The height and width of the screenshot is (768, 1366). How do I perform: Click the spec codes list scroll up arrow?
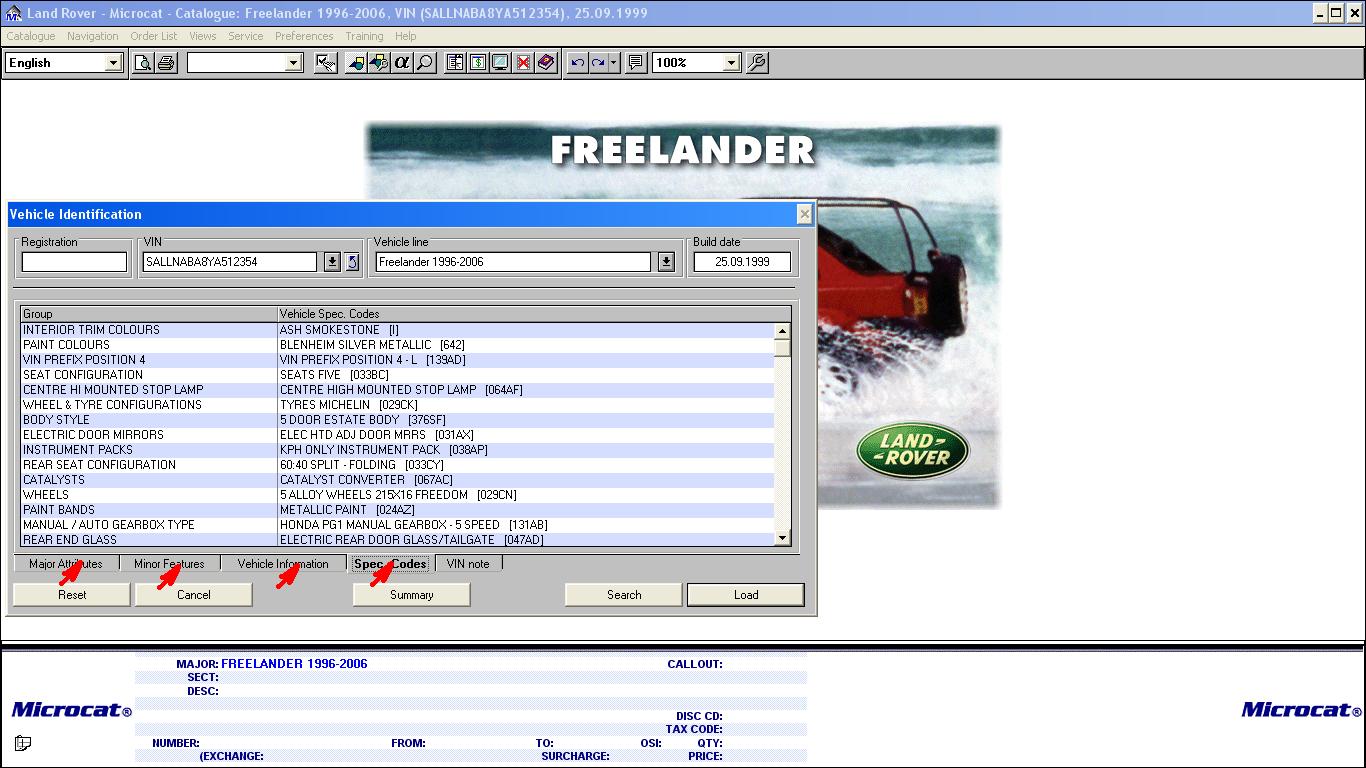coord(782,331)
